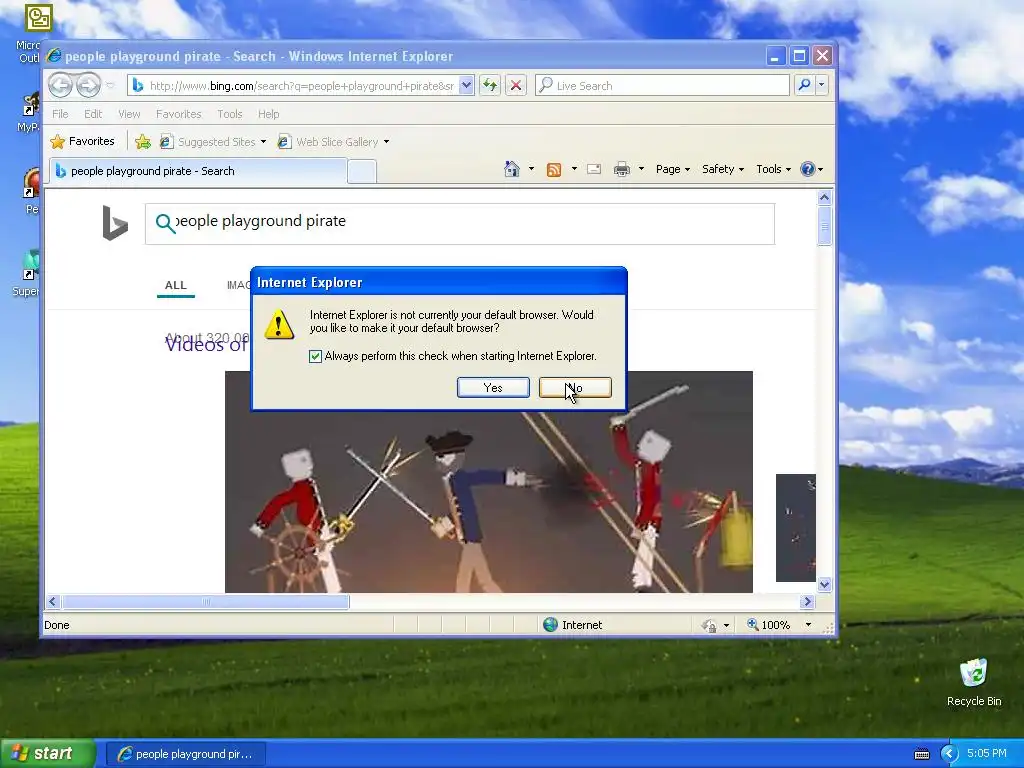Select the ALL search results tab
1024x768 pixels.
pos(176,285)
